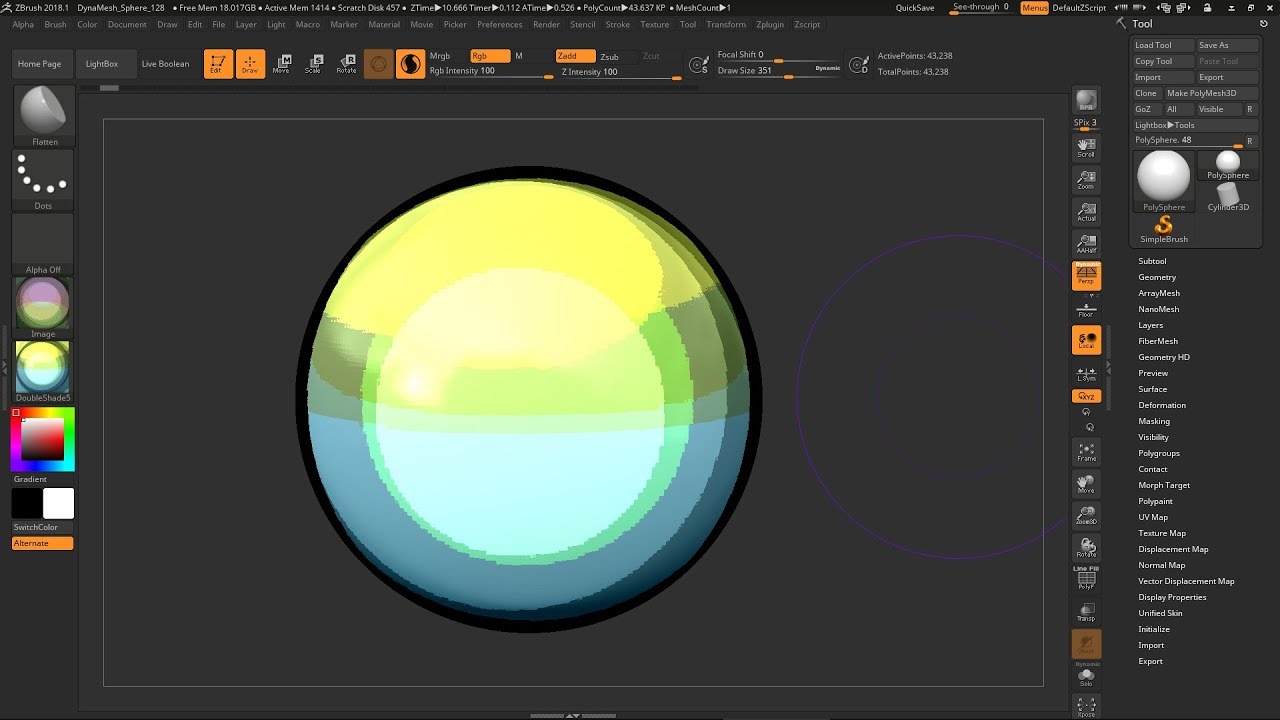Image resolution: width=1280 pixels, height=720 pixels.
Task: Select the Cylinder3D tool
Action: click(1228, 197)
